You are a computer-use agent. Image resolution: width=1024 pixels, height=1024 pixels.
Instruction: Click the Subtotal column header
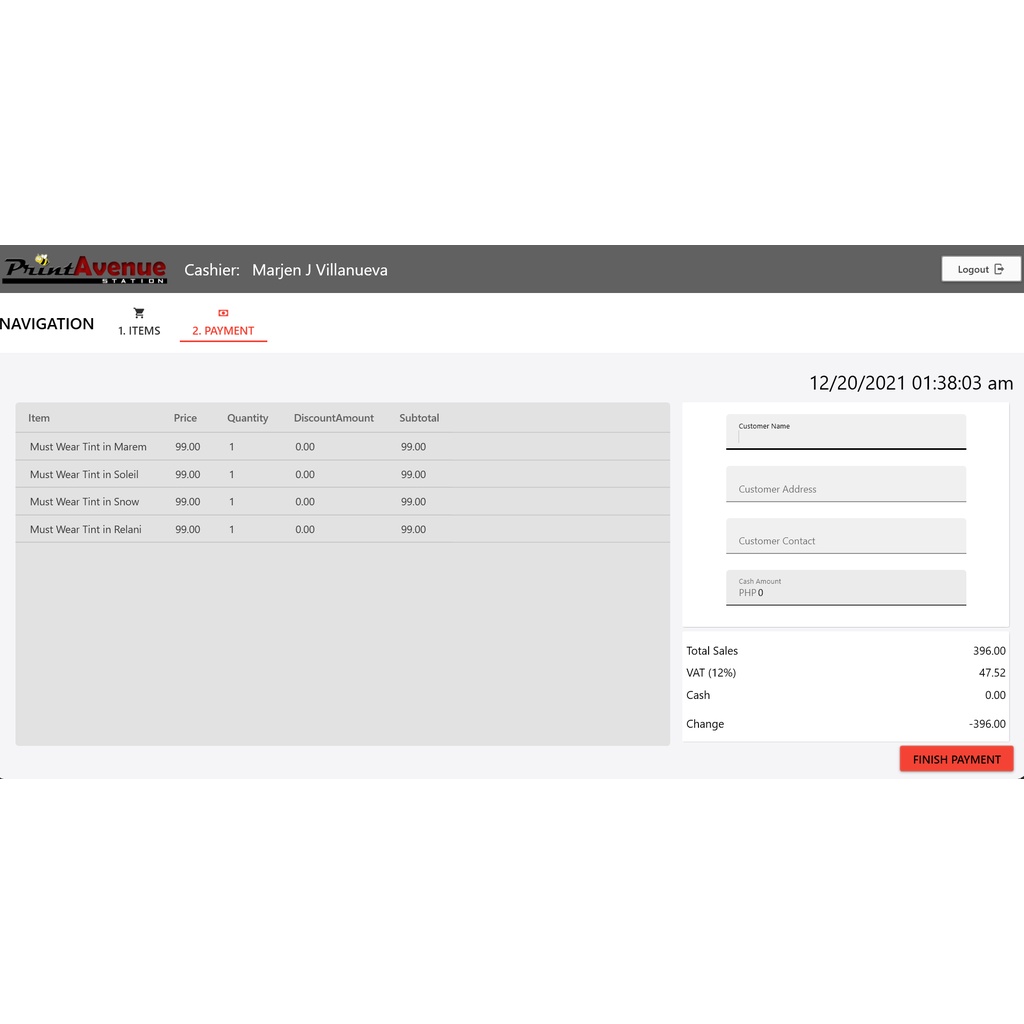pyautogui.click(x=419, y=418)
